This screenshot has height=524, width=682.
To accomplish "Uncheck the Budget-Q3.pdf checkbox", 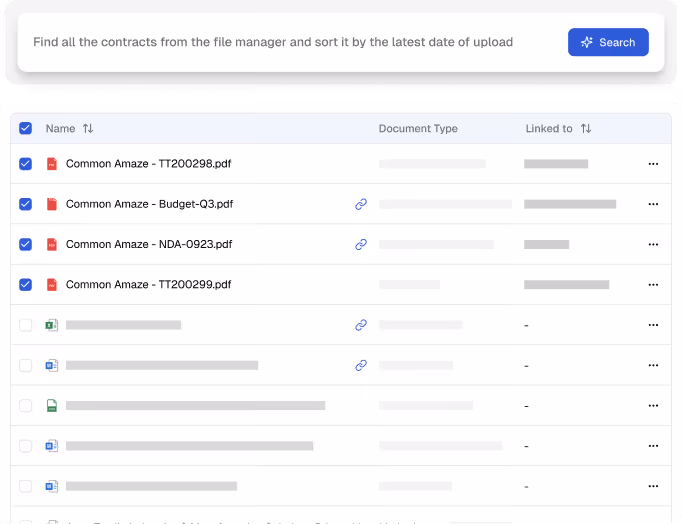I will [26, 204].
